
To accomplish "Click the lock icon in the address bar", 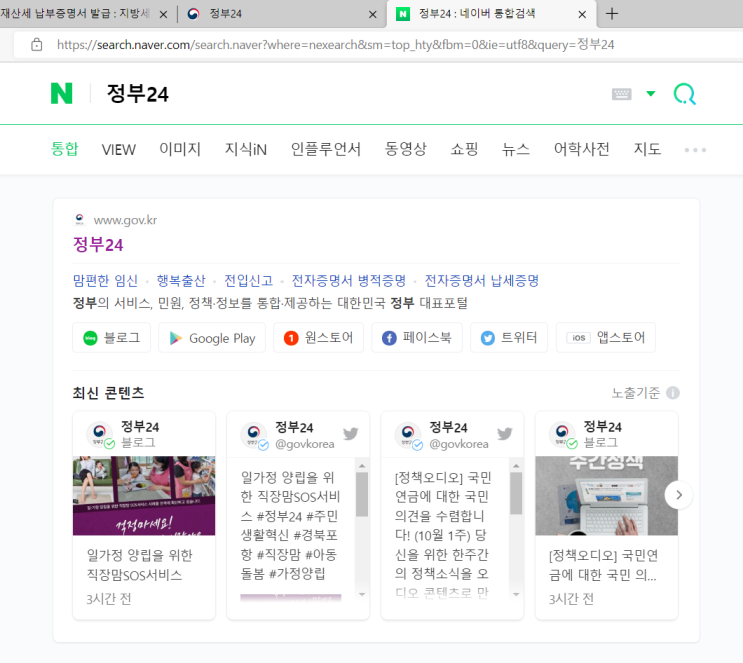I will point(36,45).
